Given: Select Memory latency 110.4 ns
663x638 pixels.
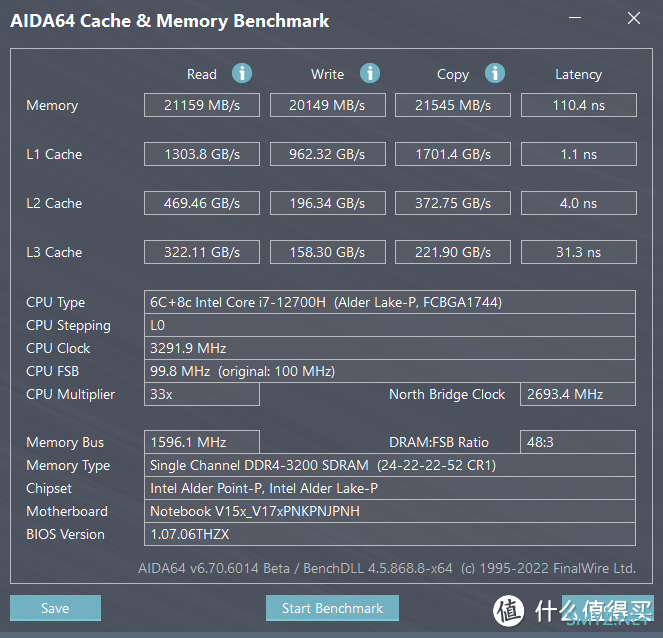Looking at the screenshot, I should pyautogui.click(x=578, y=105).
